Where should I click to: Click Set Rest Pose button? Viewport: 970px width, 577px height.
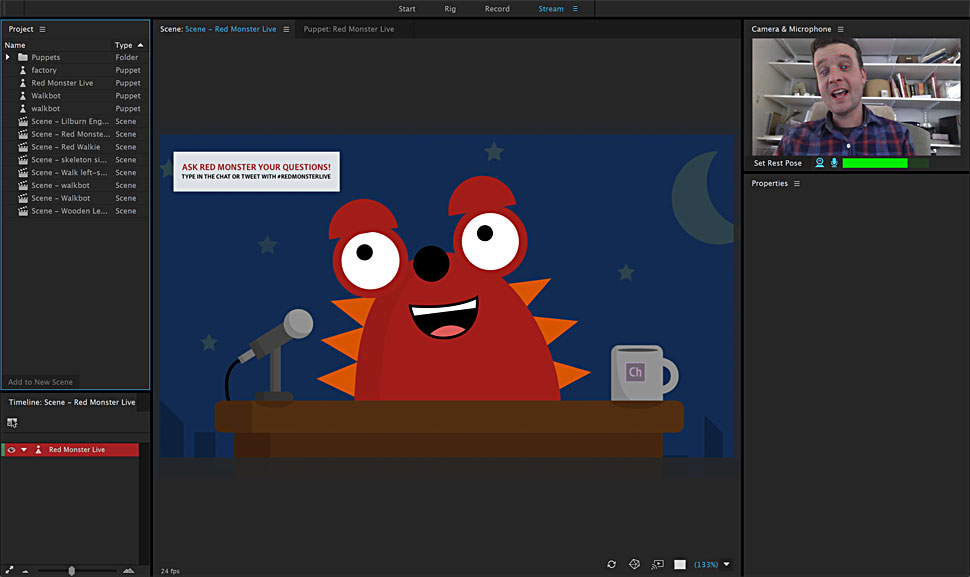[x=778, y=163]
